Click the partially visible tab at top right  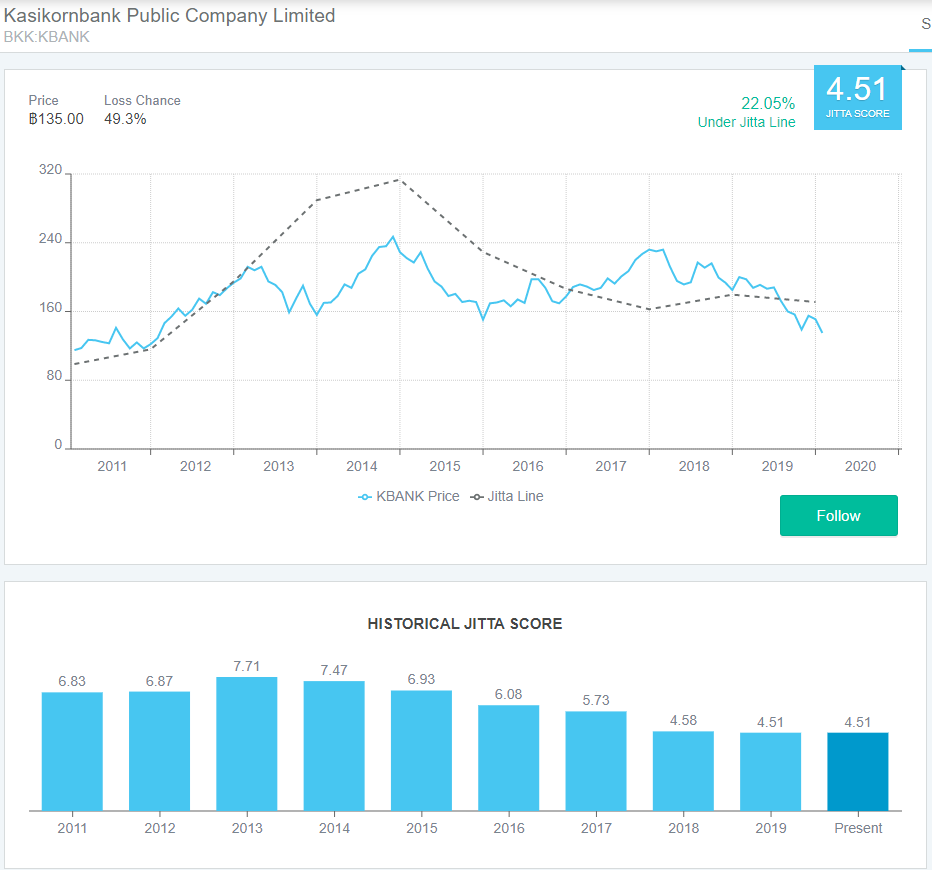923,25
